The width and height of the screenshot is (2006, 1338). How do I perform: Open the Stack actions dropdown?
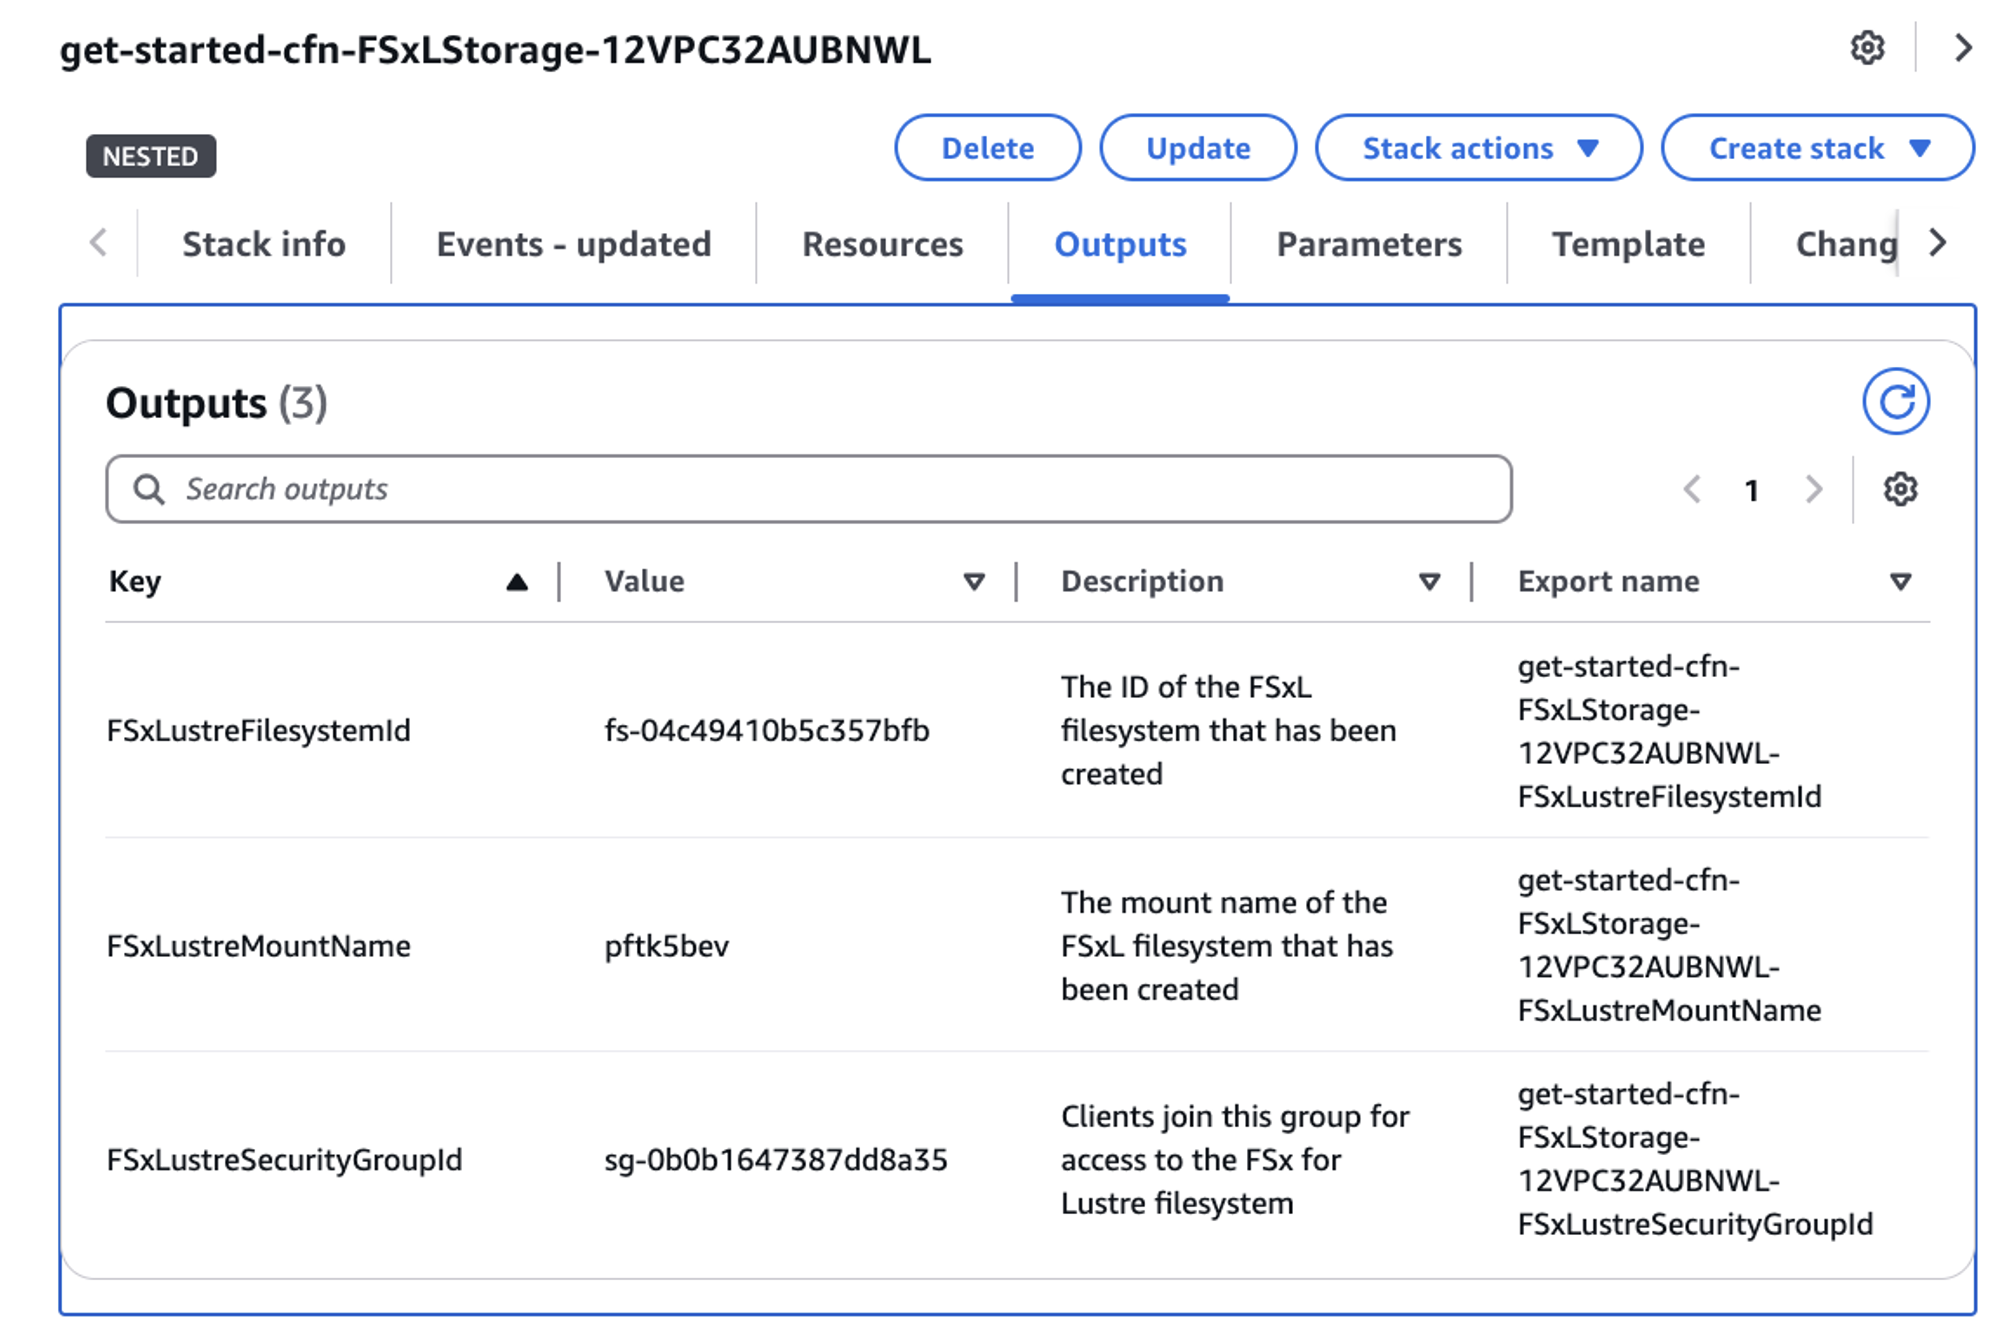pos(1477,148)
